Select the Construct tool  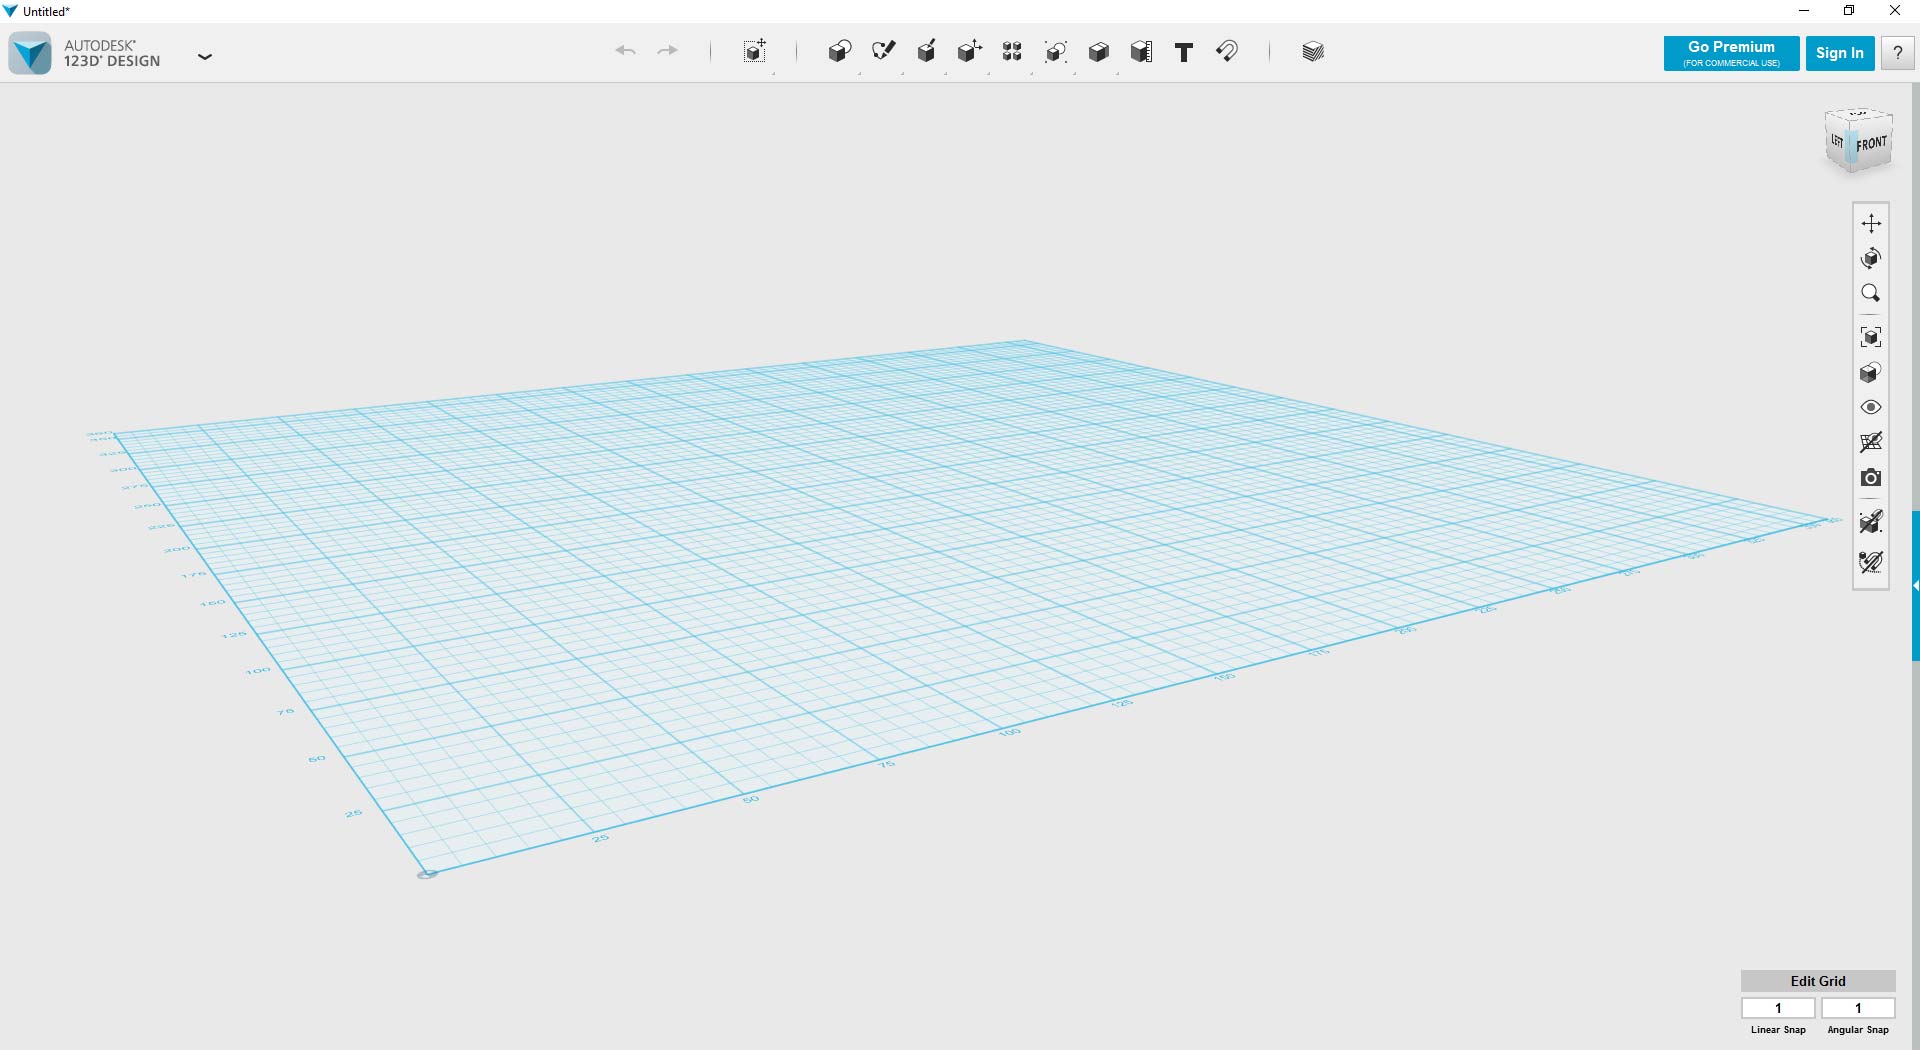point(926,51)
